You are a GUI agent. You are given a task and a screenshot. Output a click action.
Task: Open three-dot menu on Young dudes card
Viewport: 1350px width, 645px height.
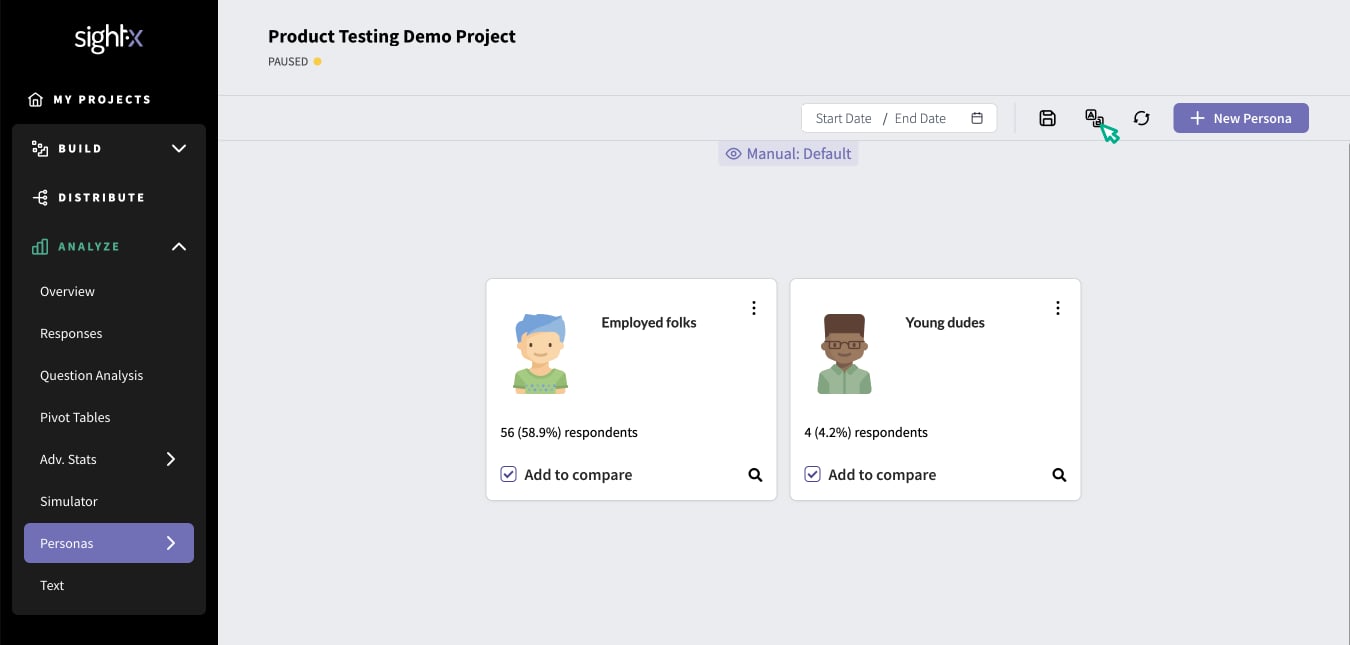pos(1058,308)
